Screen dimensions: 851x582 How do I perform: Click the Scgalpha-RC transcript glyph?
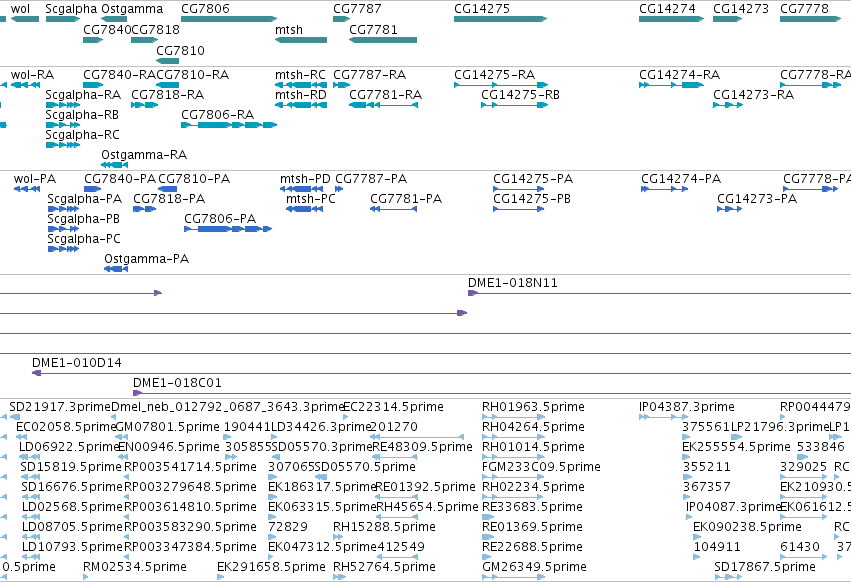click(63, 145)
